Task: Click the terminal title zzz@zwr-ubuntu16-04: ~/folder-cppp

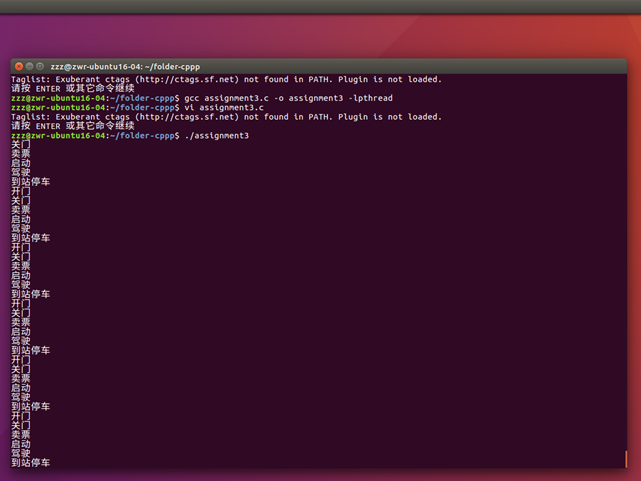Action: pos(125,67)
